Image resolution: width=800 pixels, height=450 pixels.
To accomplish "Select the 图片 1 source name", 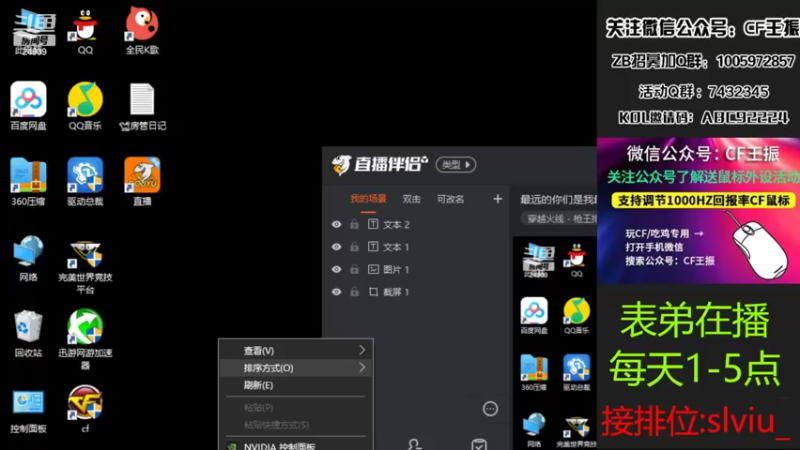I will click(x=396, y=269).
